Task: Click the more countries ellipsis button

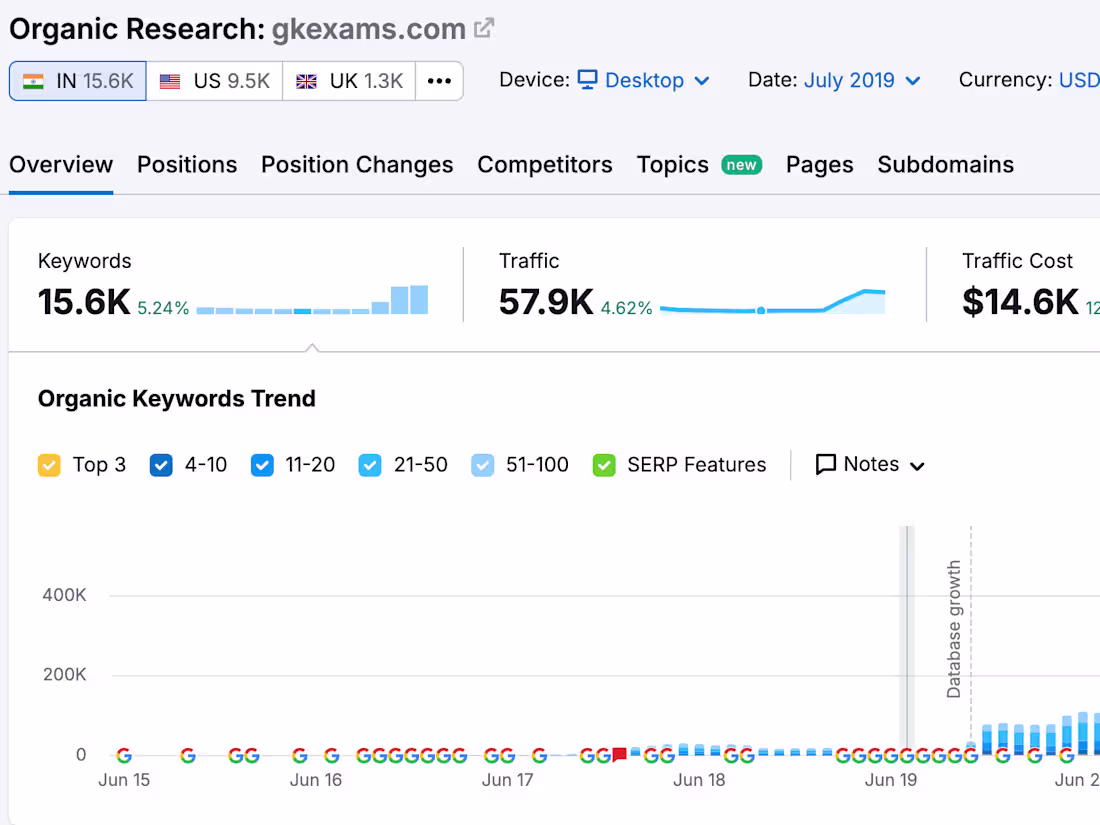Action: (440, 80)
